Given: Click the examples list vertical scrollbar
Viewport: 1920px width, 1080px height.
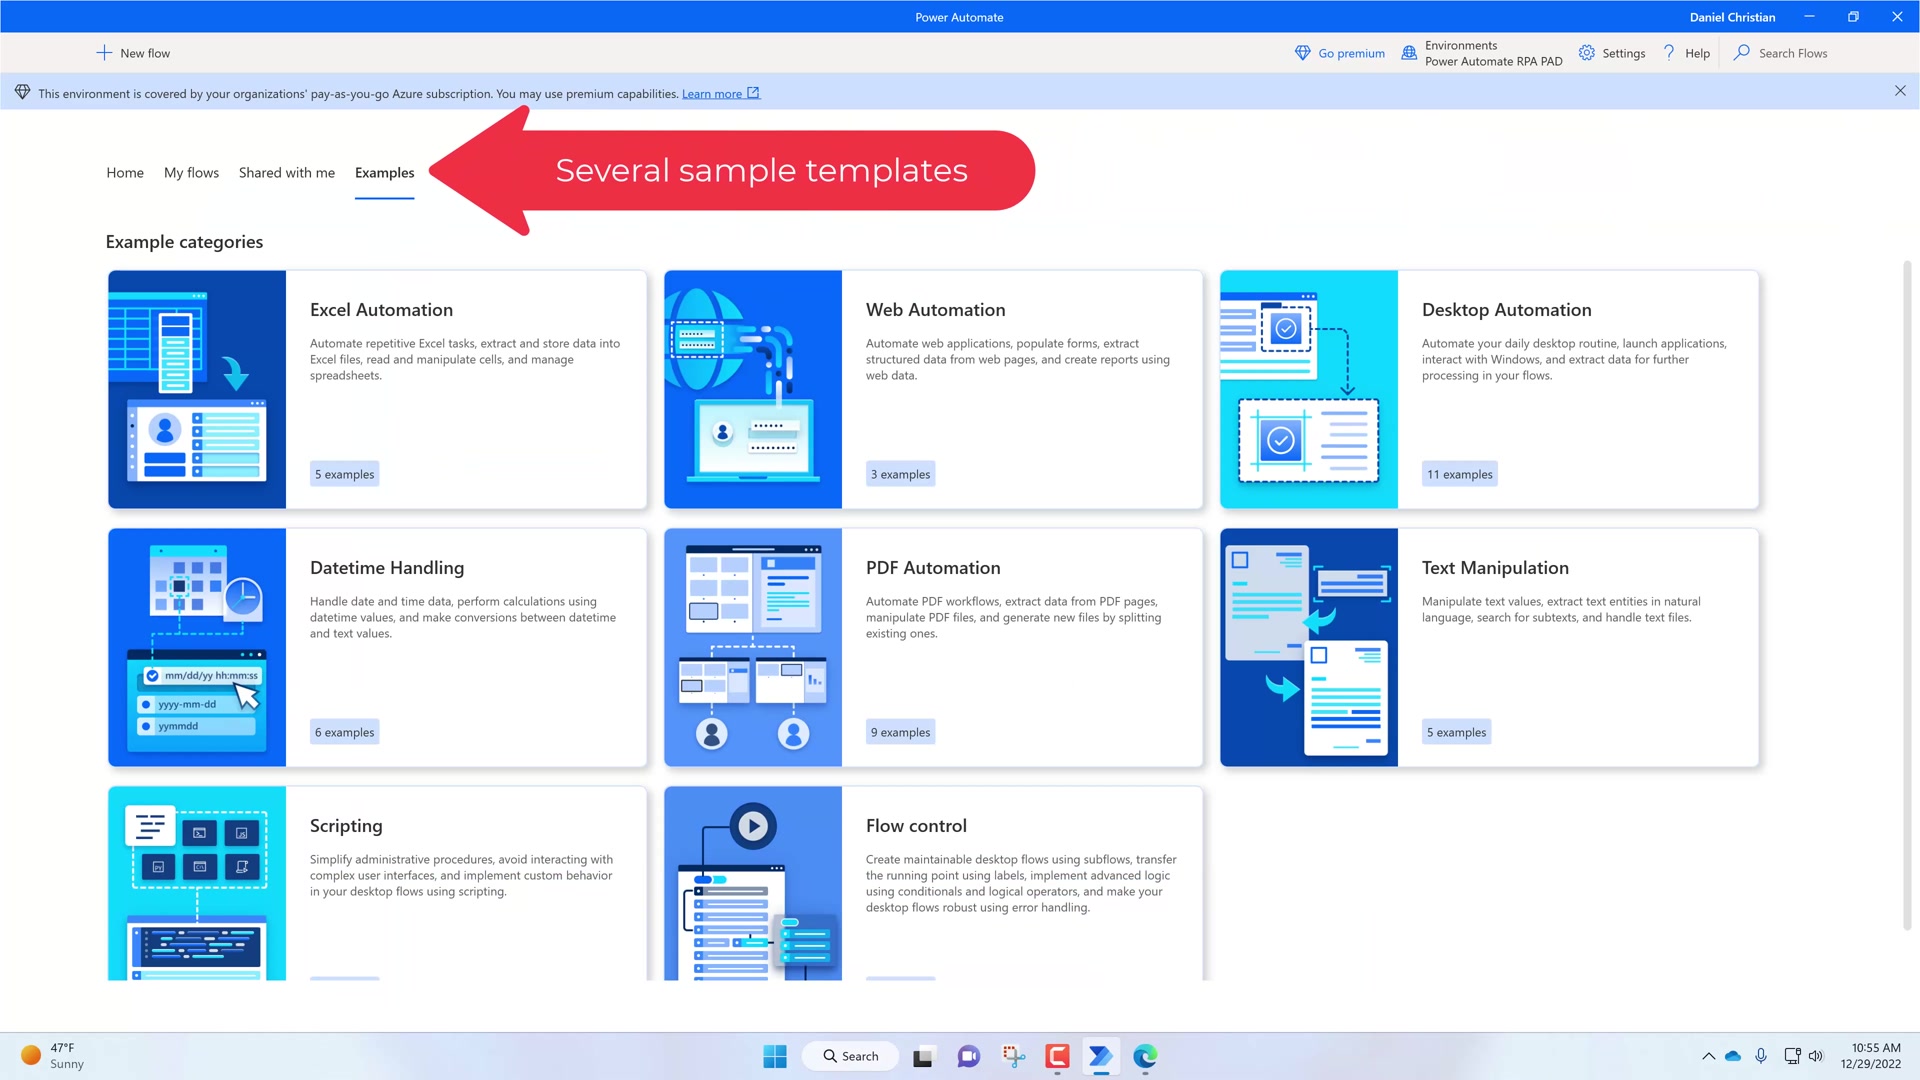Looking at the screenshot, I should click(1907, 595).
